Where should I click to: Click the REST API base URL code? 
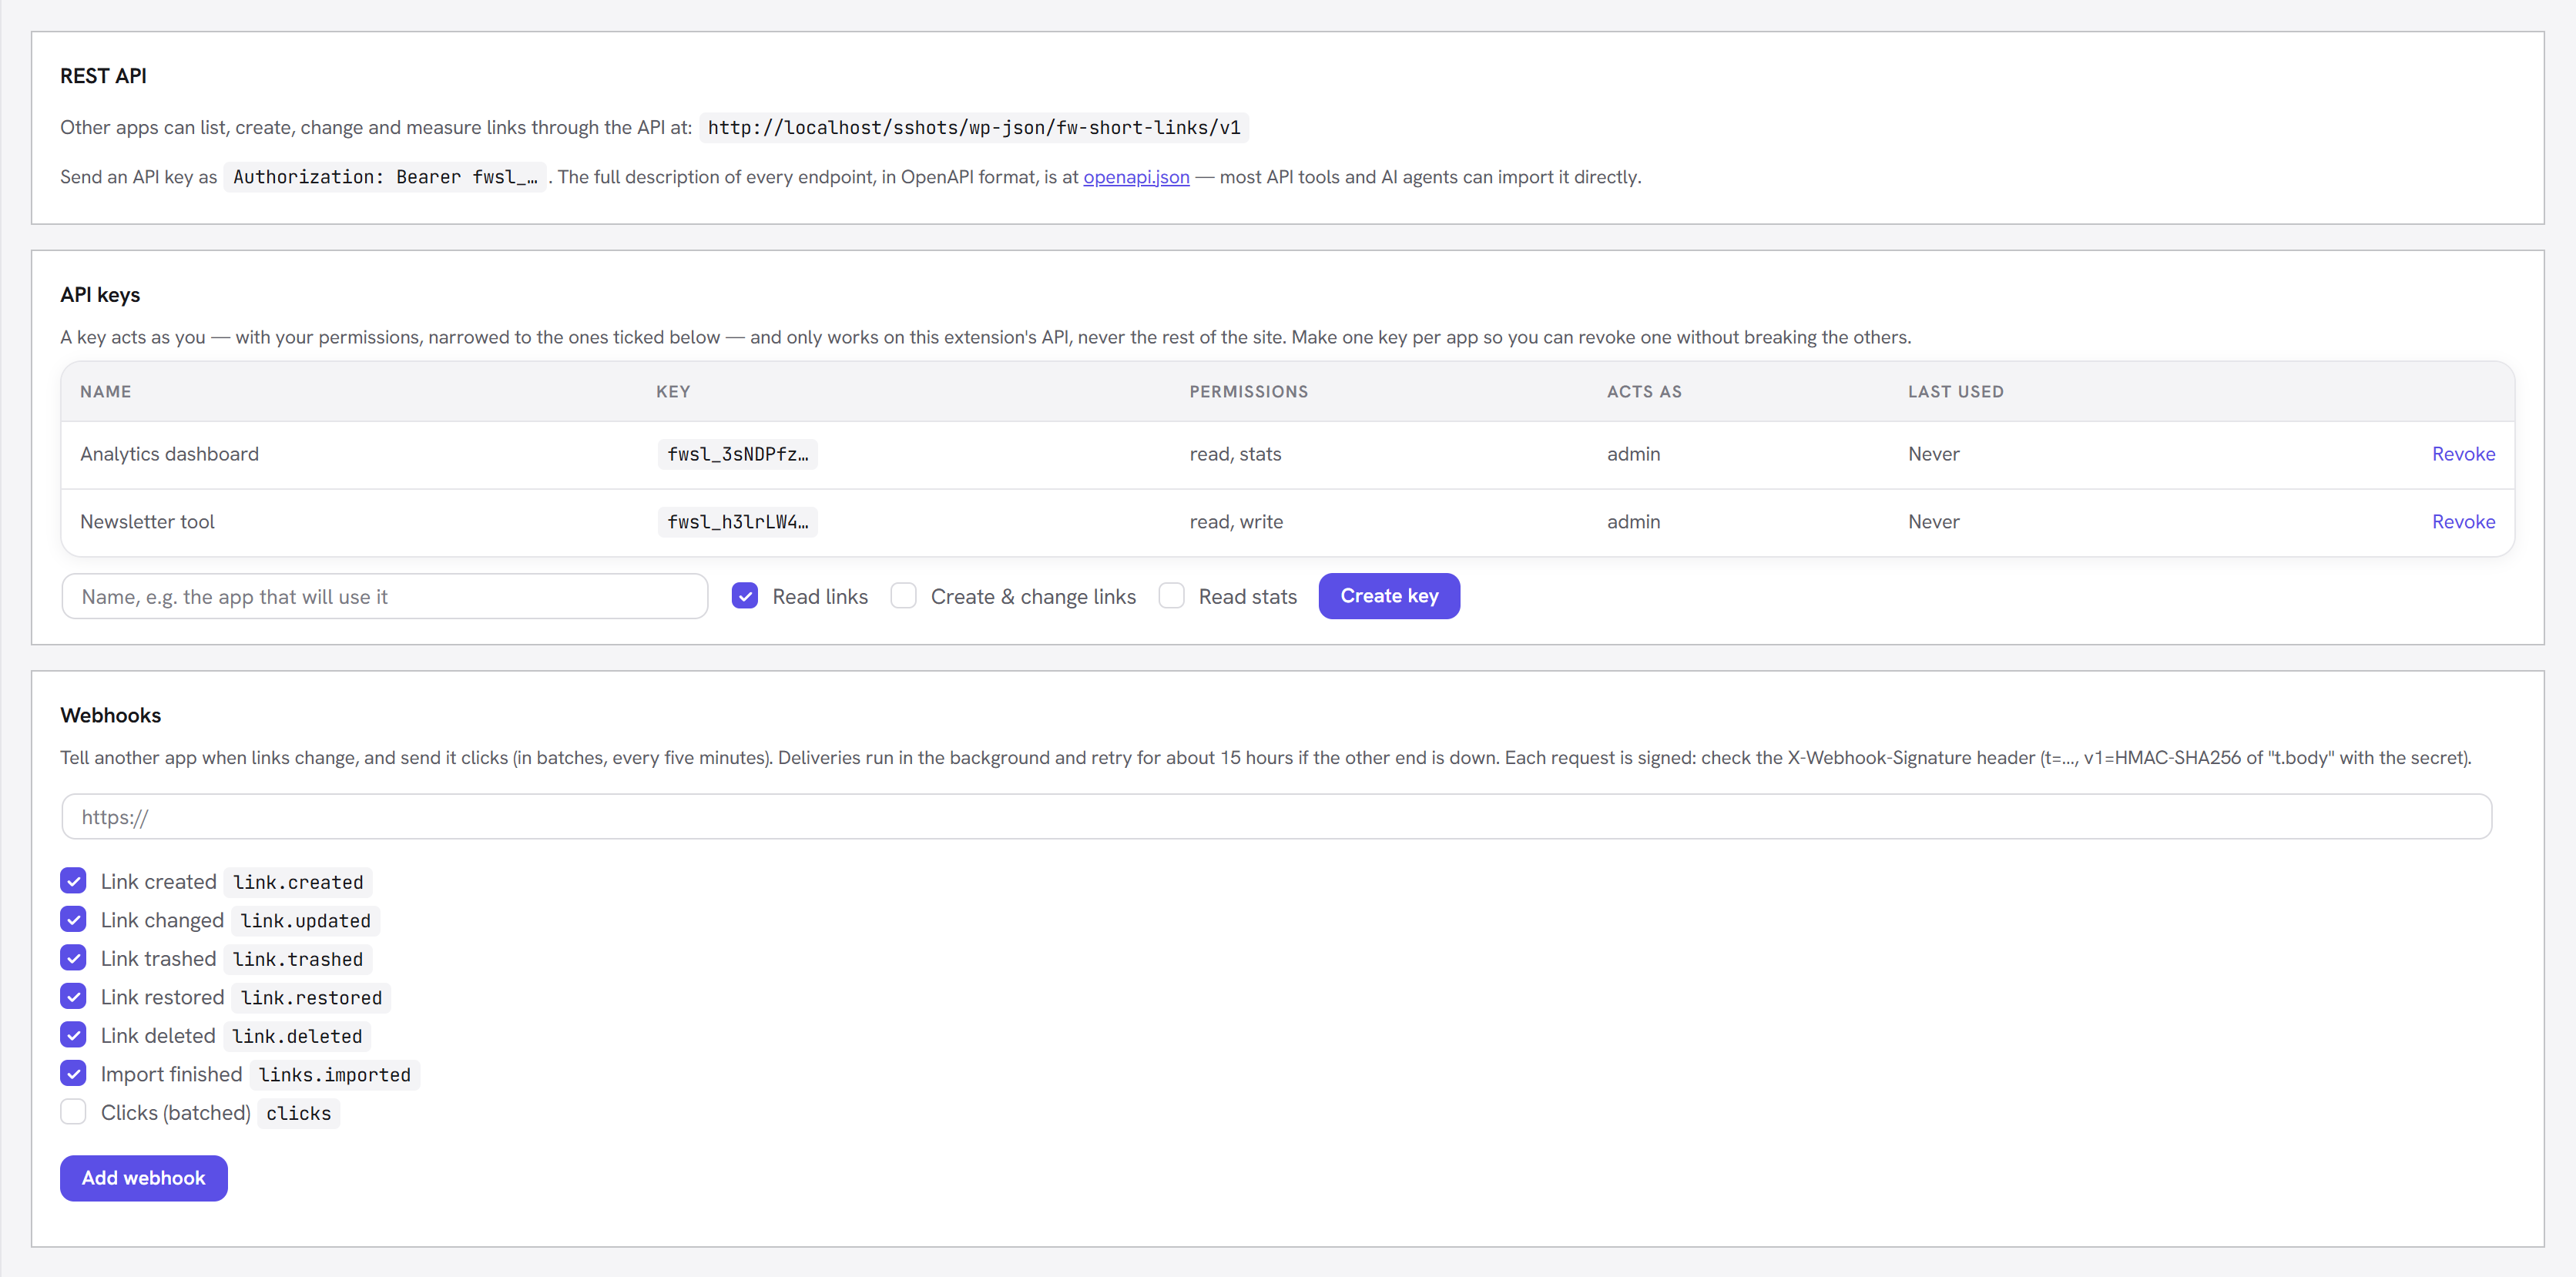point(974,127)
